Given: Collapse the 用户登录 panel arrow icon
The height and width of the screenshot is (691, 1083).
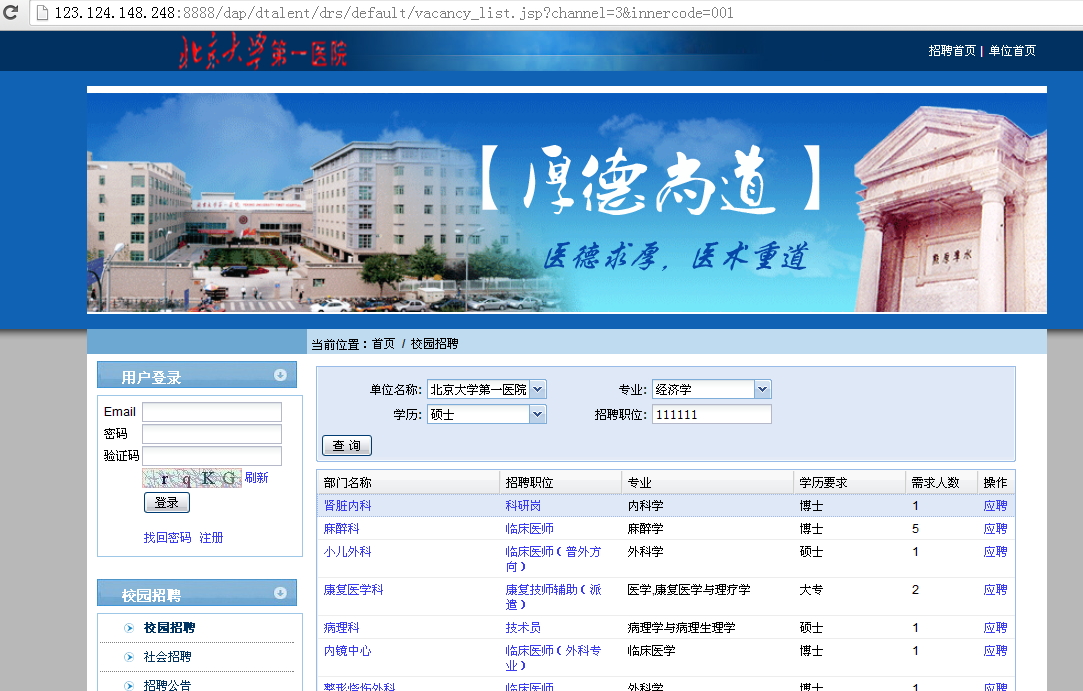Looking at the screenshot, I should (x=280, y=375).
